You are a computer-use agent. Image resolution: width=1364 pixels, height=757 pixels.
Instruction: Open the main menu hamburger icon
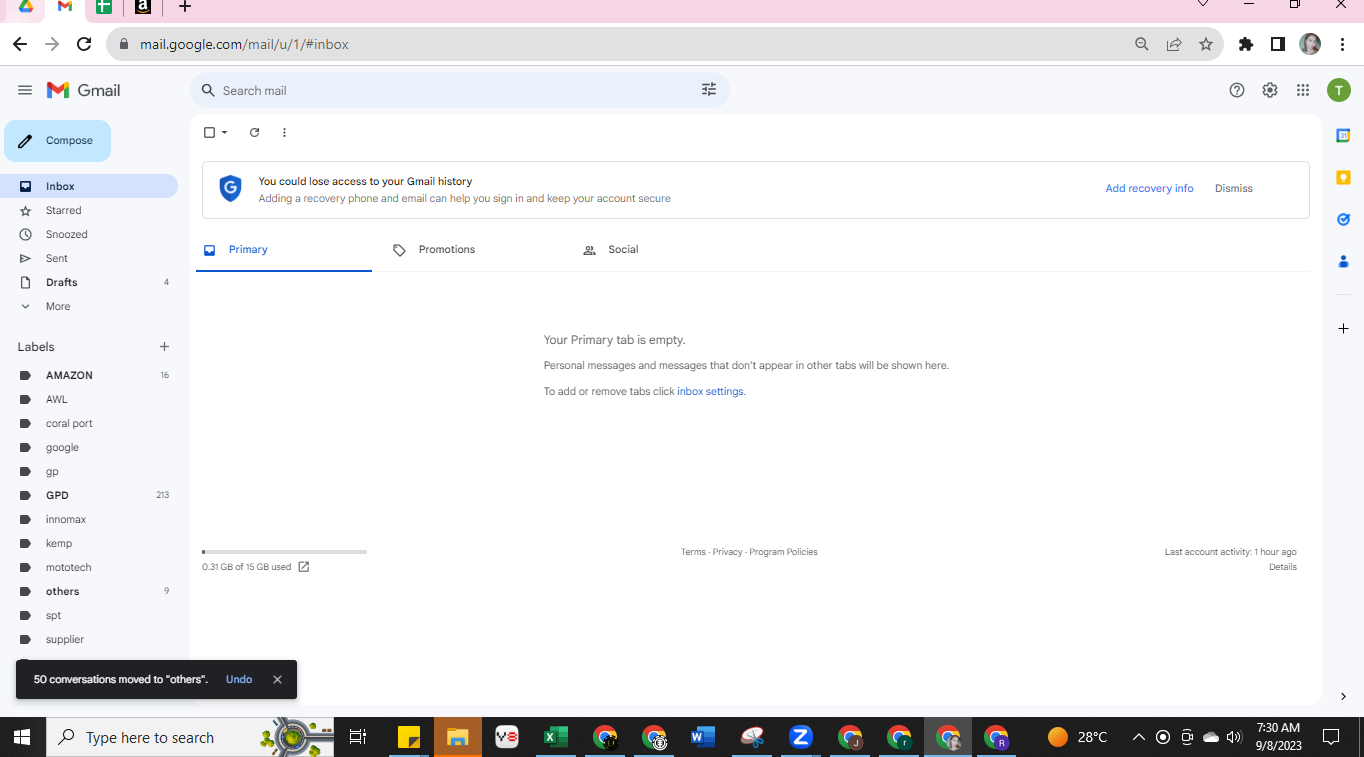point(25,90)
